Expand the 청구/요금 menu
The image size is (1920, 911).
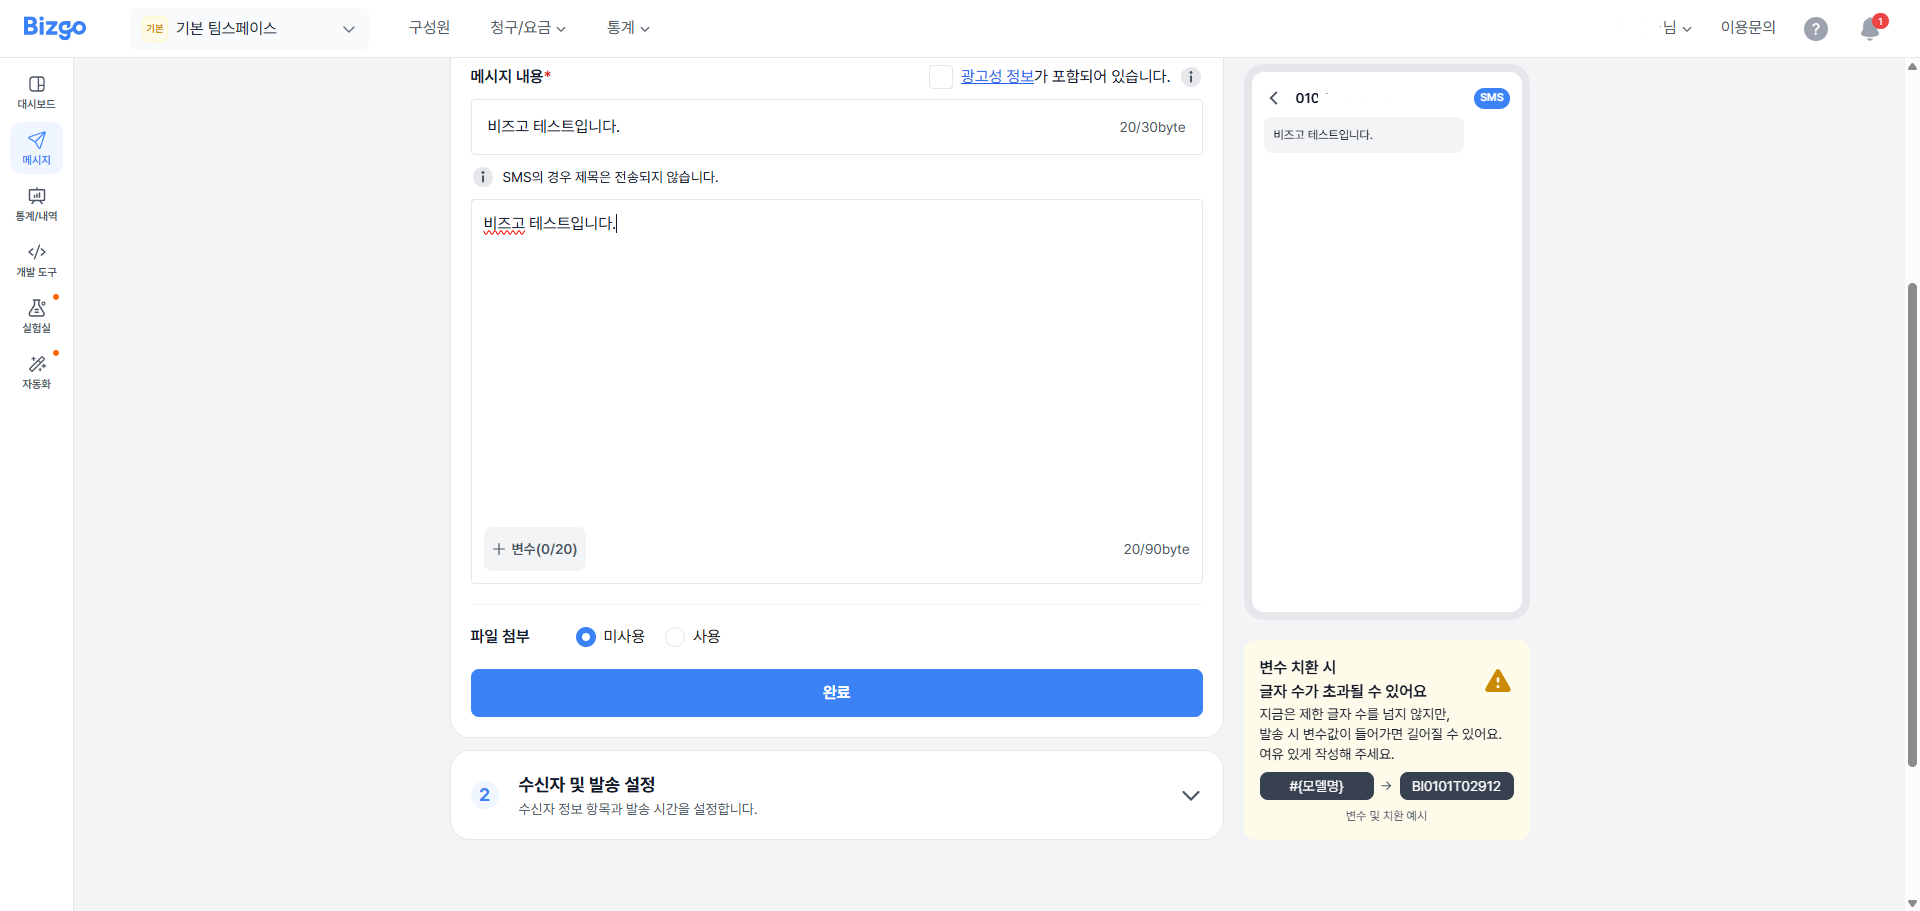(x=527, y=28)
